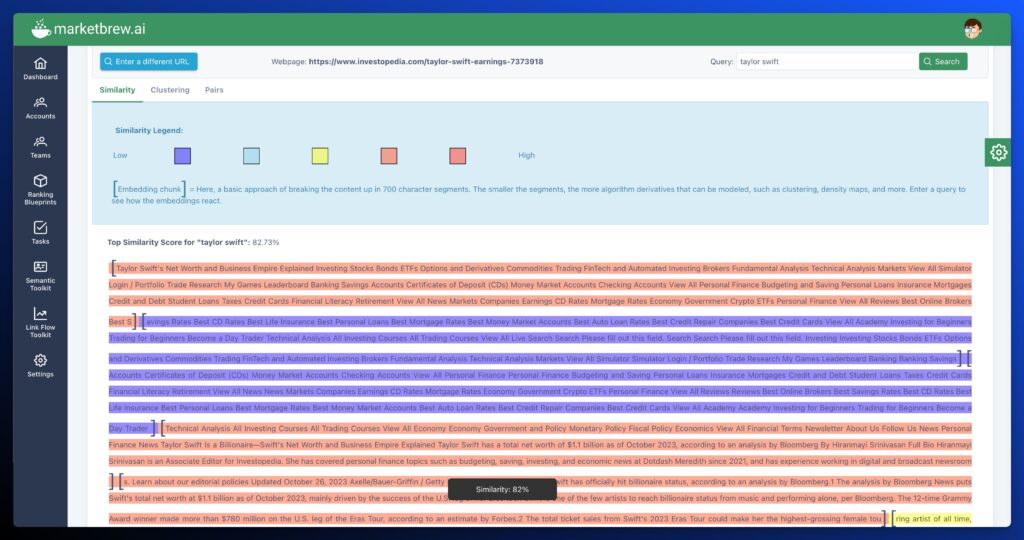Open the Dashboard from the sidebar
The image size is (1024, 540).
click(40, 67)
